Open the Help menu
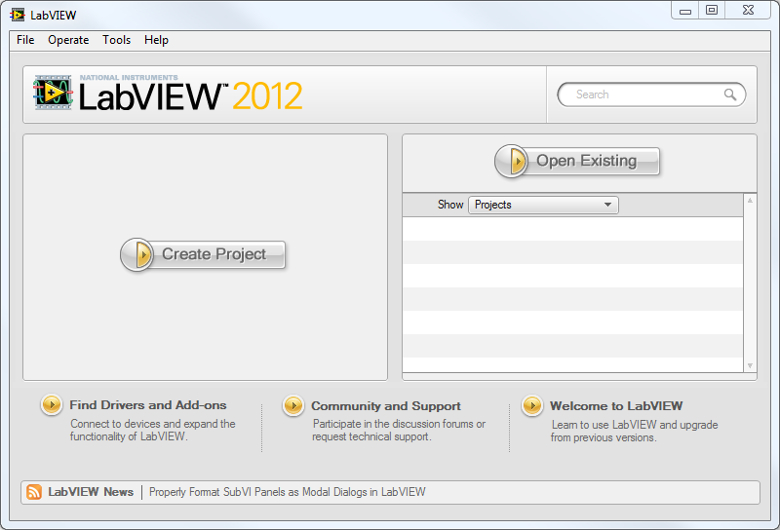The width and height of the screenshot is (780, 530). (x=156, y=40)
